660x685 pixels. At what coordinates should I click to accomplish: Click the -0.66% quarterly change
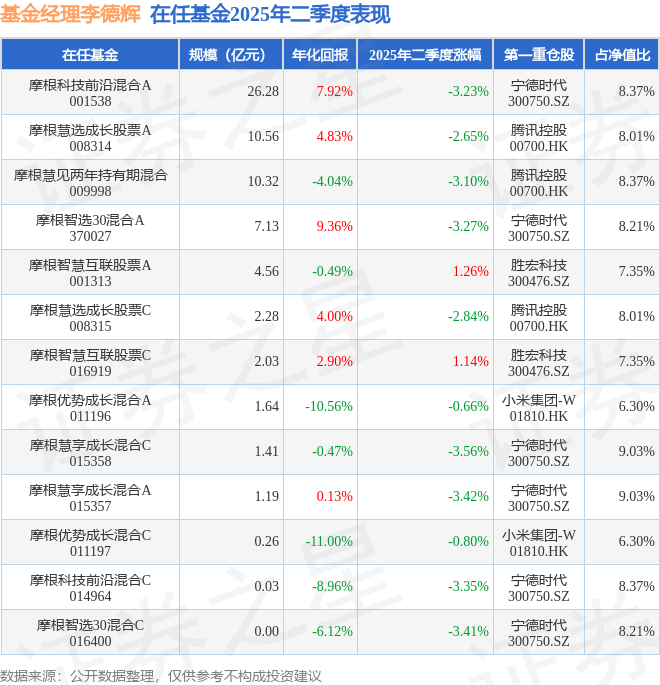coord(468,406)
